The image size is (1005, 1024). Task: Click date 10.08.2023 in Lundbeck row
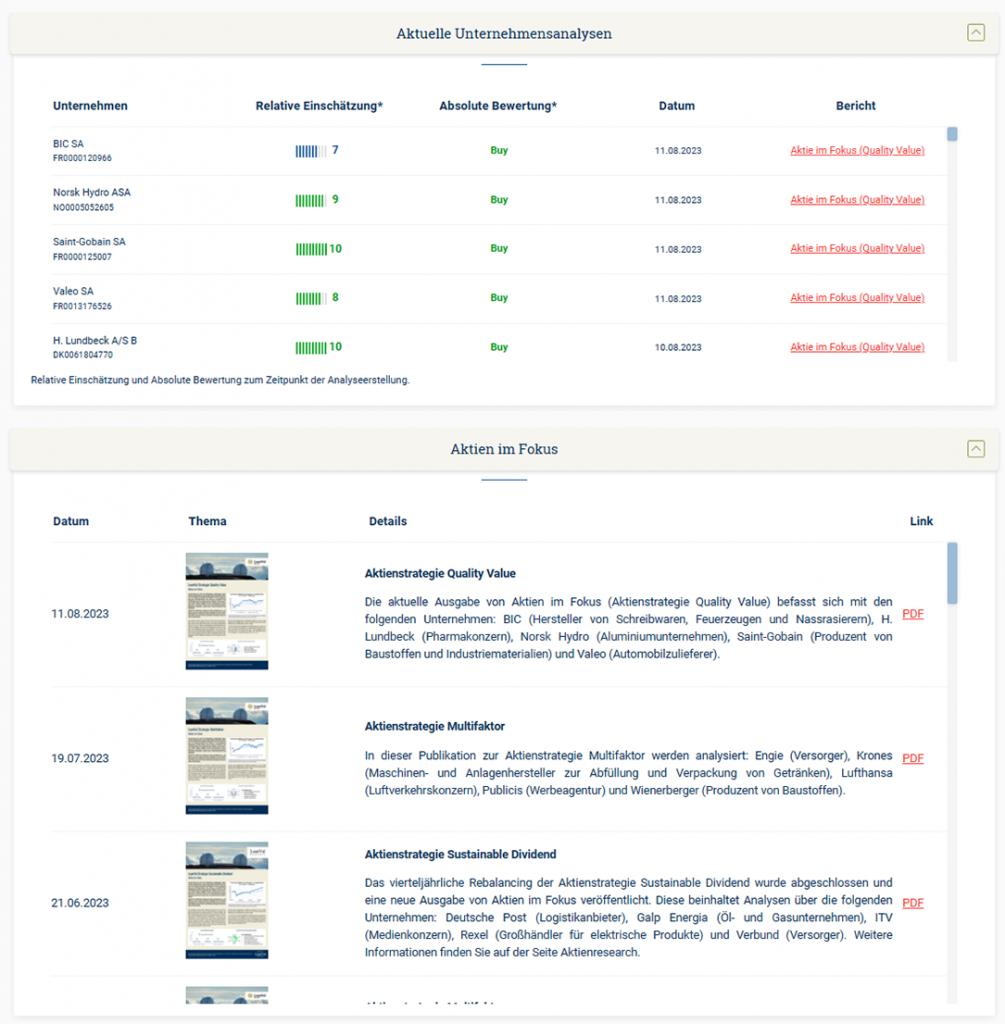pos(678,347)
